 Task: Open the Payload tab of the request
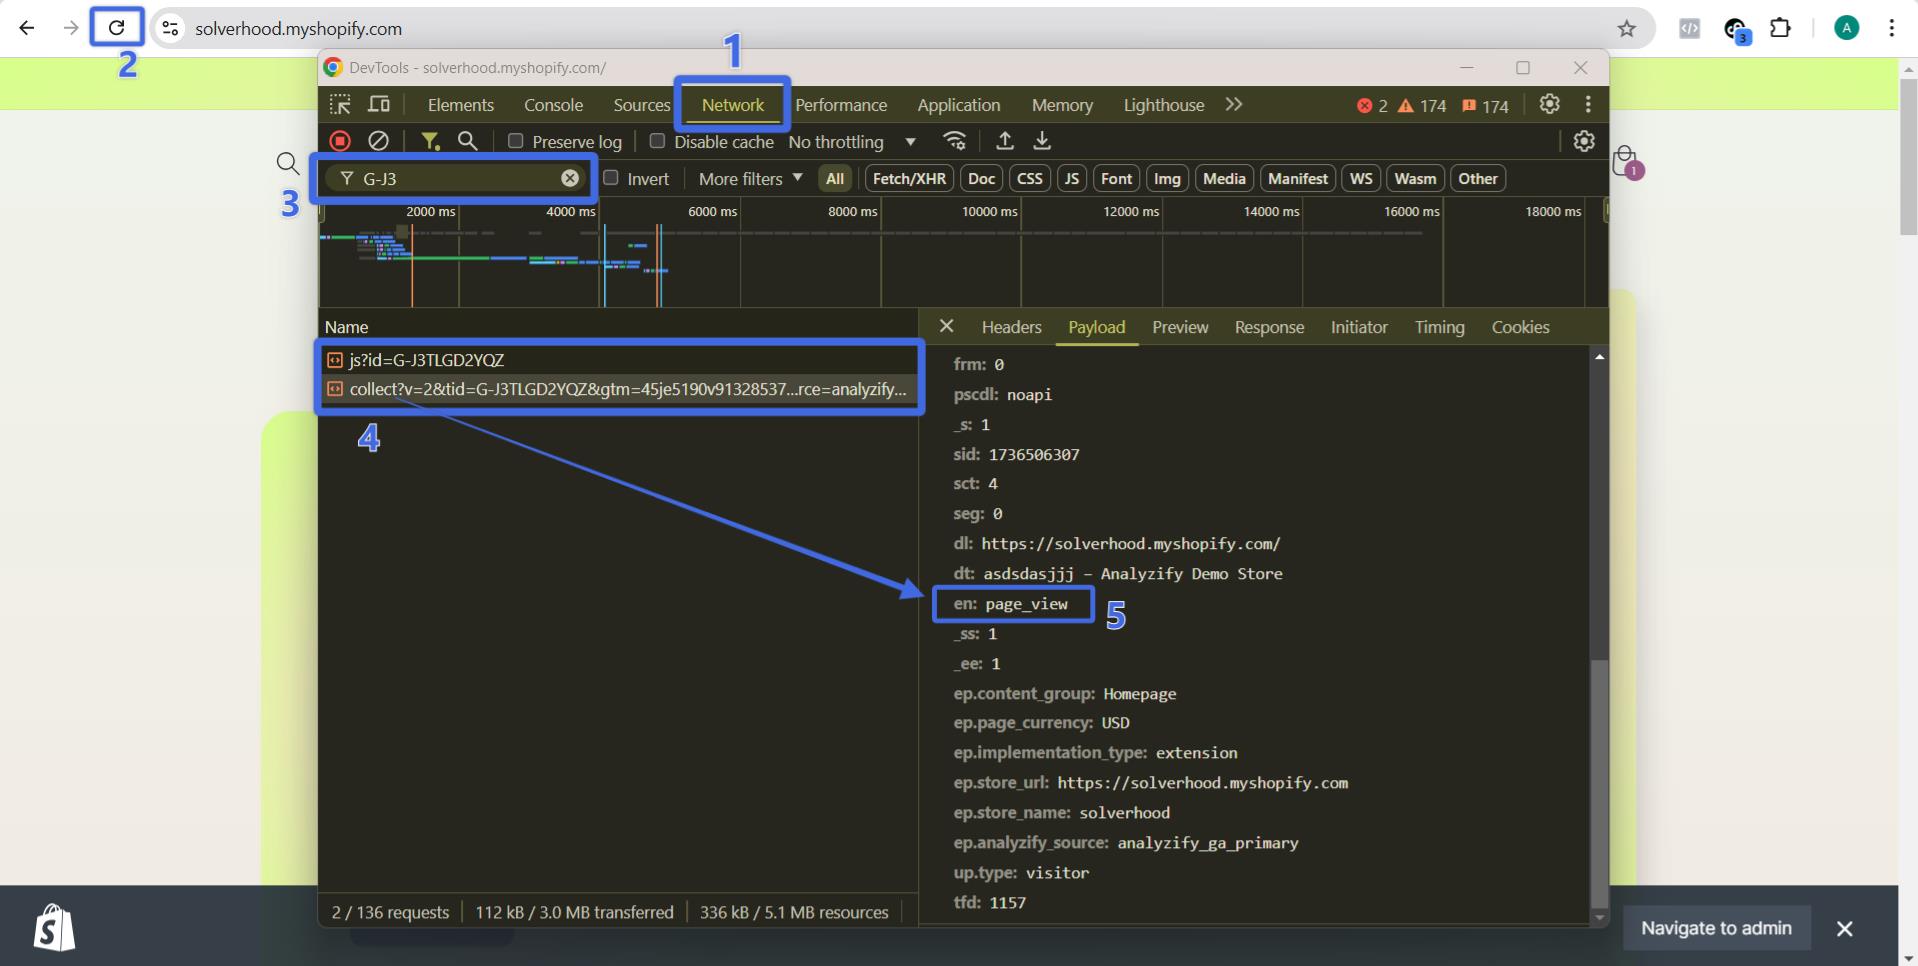[x=1097, y=327]
